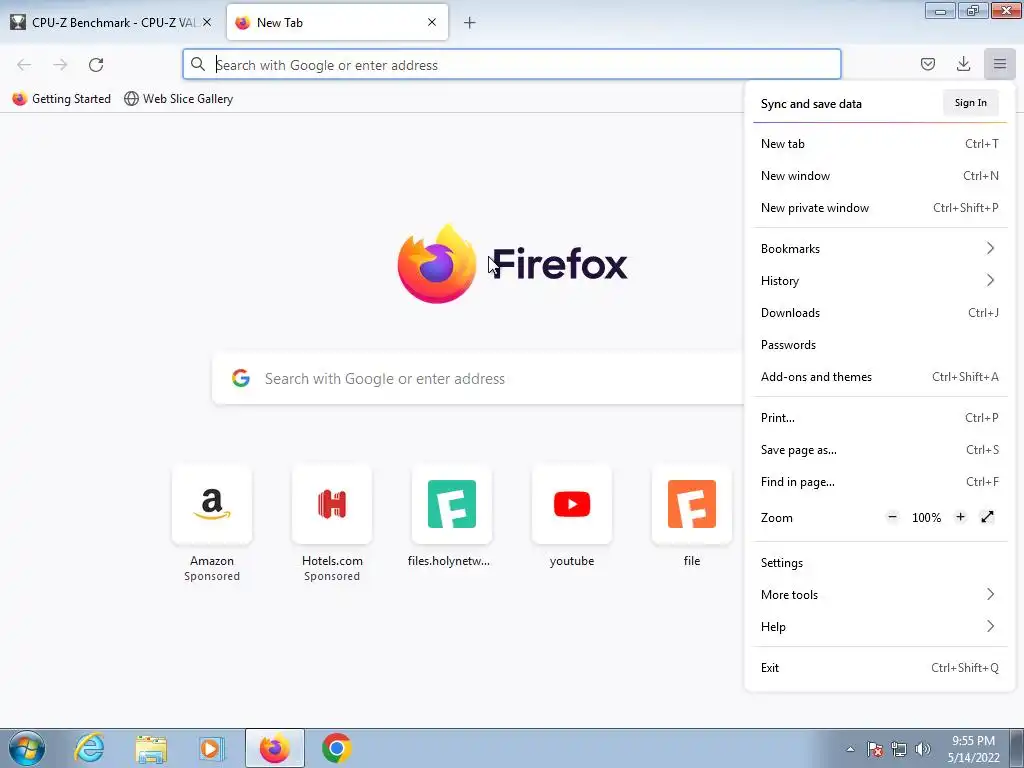The width and height of the screenshot is (1024, 768).
Task: Open Passwords from the menu
Action: click(x=880, y=344)
